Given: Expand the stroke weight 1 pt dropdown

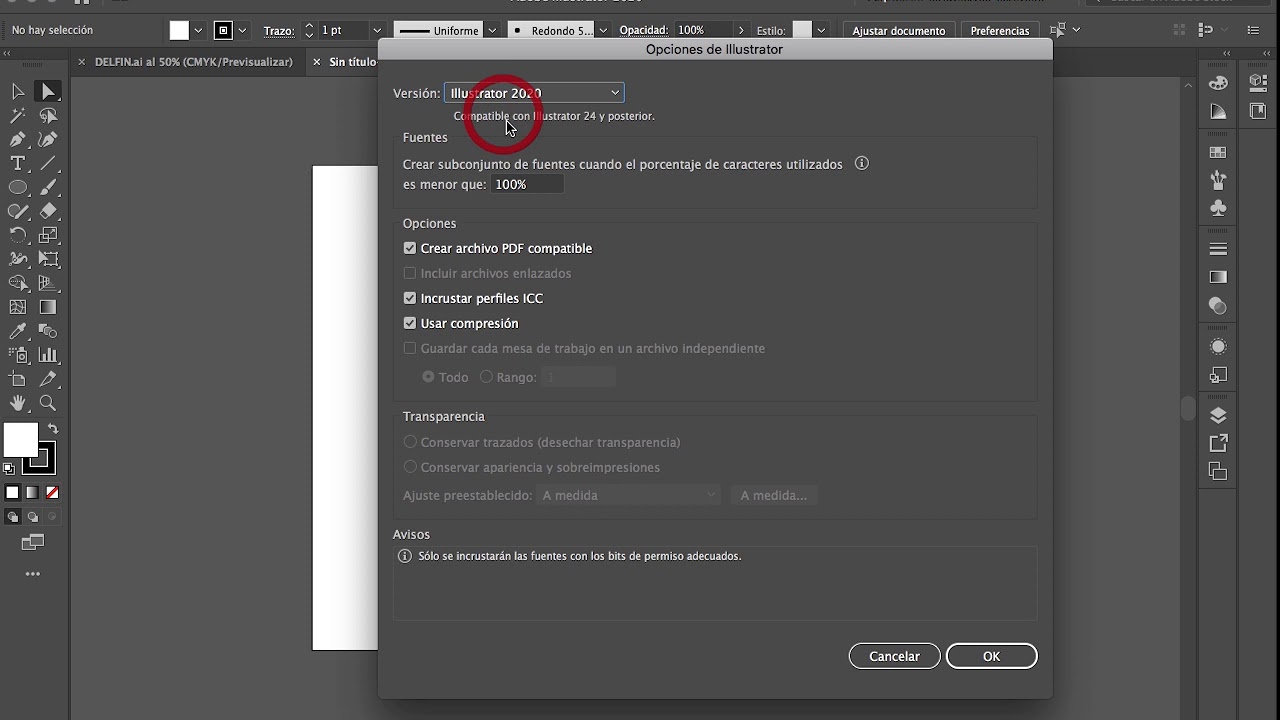Looking at the screenshot, I should coord(377,31).
